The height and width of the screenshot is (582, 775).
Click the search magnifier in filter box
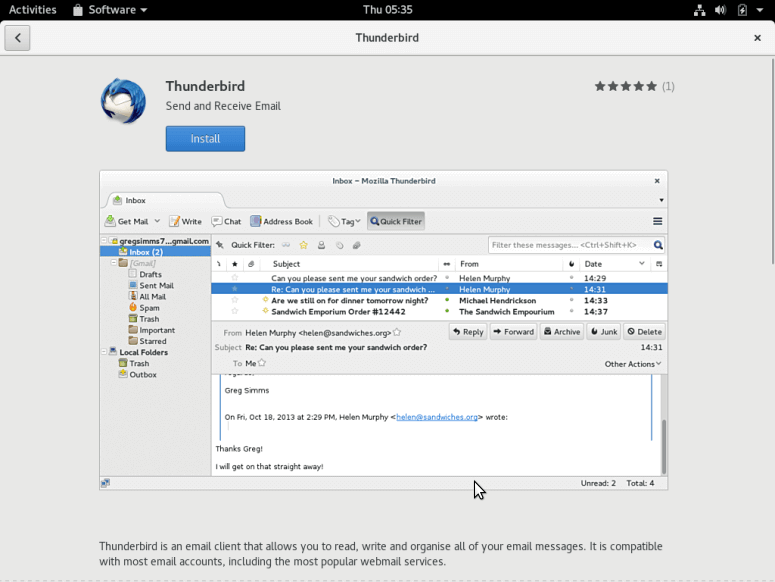pyautogui.click(x=658, y=245)
